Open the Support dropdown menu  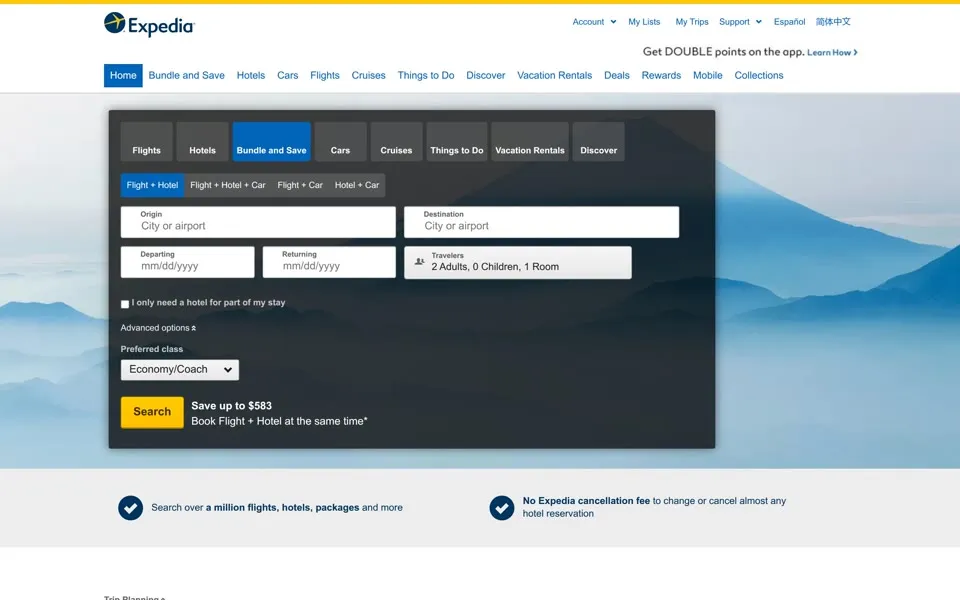[x=740, y=21]
